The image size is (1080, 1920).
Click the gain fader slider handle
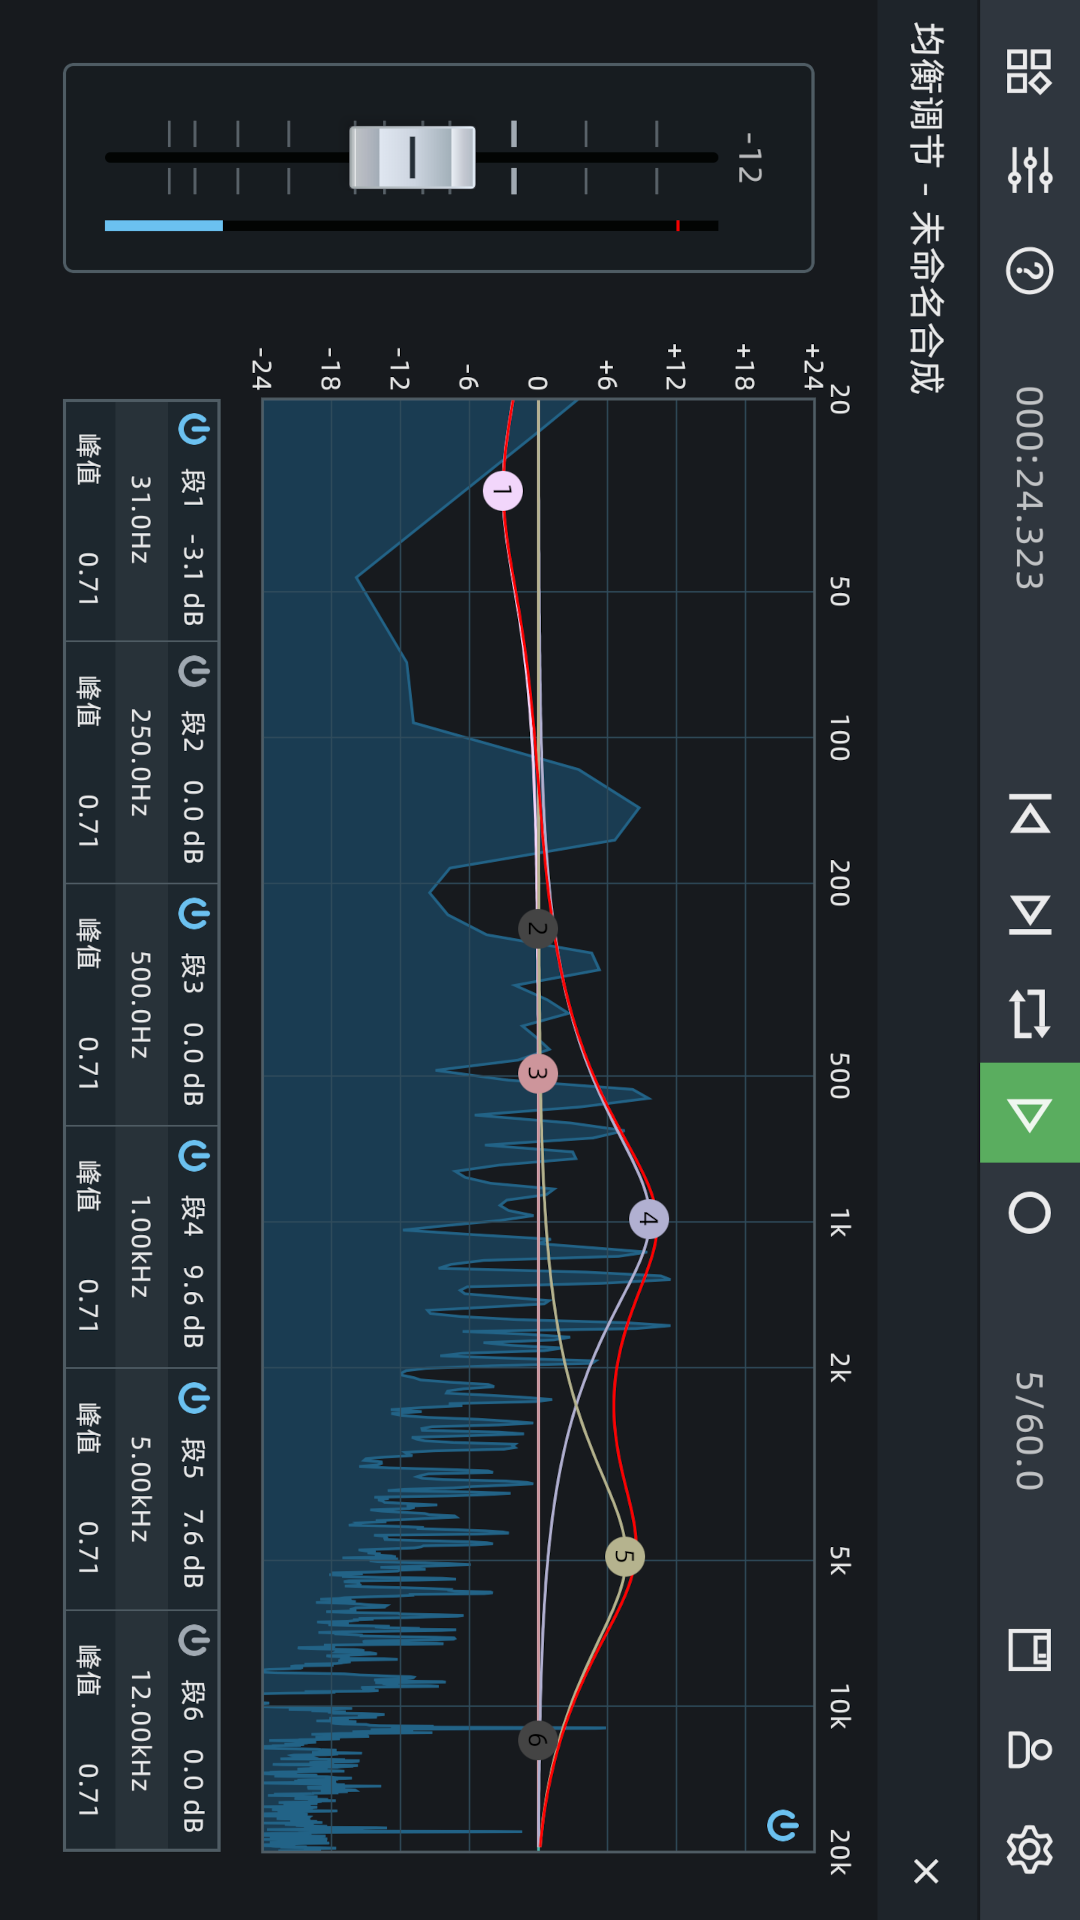[412, 157]
